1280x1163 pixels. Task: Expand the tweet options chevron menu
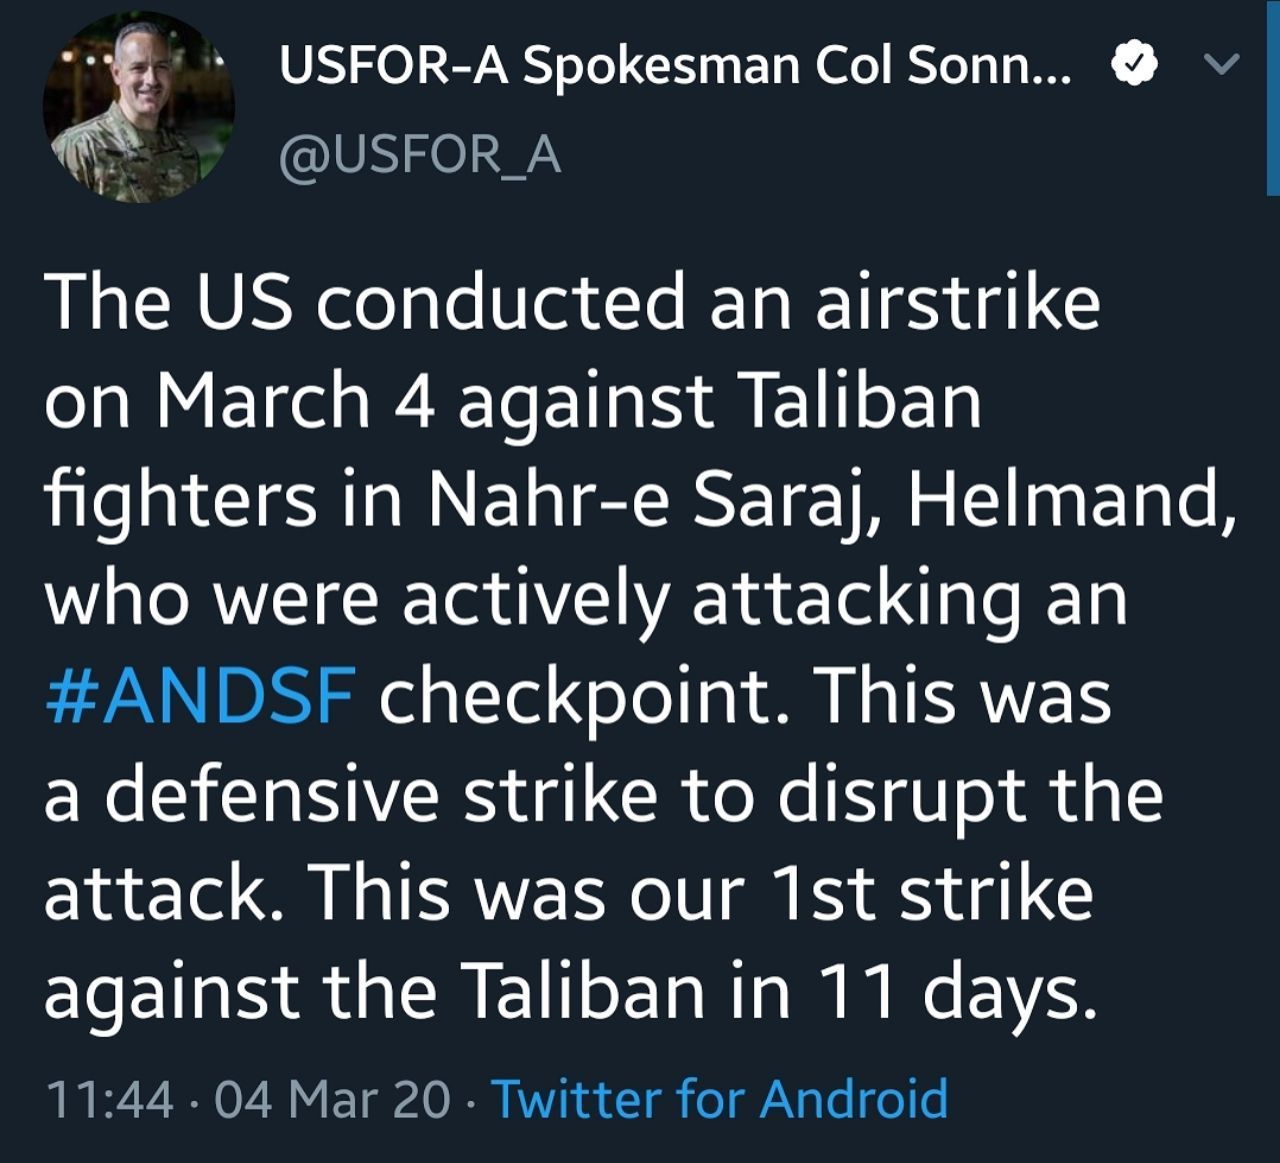1221,65
